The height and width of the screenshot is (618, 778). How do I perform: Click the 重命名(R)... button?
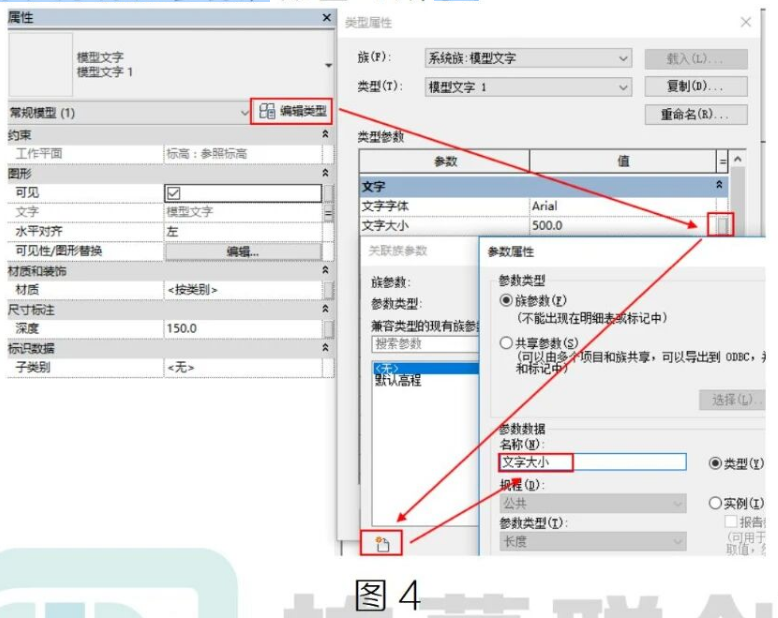pyautogui.click(x=696, y=115)
